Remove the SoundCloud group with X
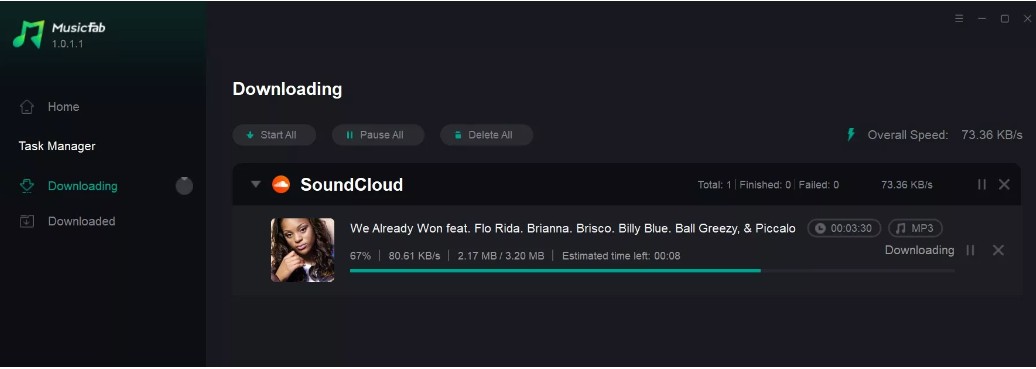This screenshot has width=1036, height=369. [1004, 184]
